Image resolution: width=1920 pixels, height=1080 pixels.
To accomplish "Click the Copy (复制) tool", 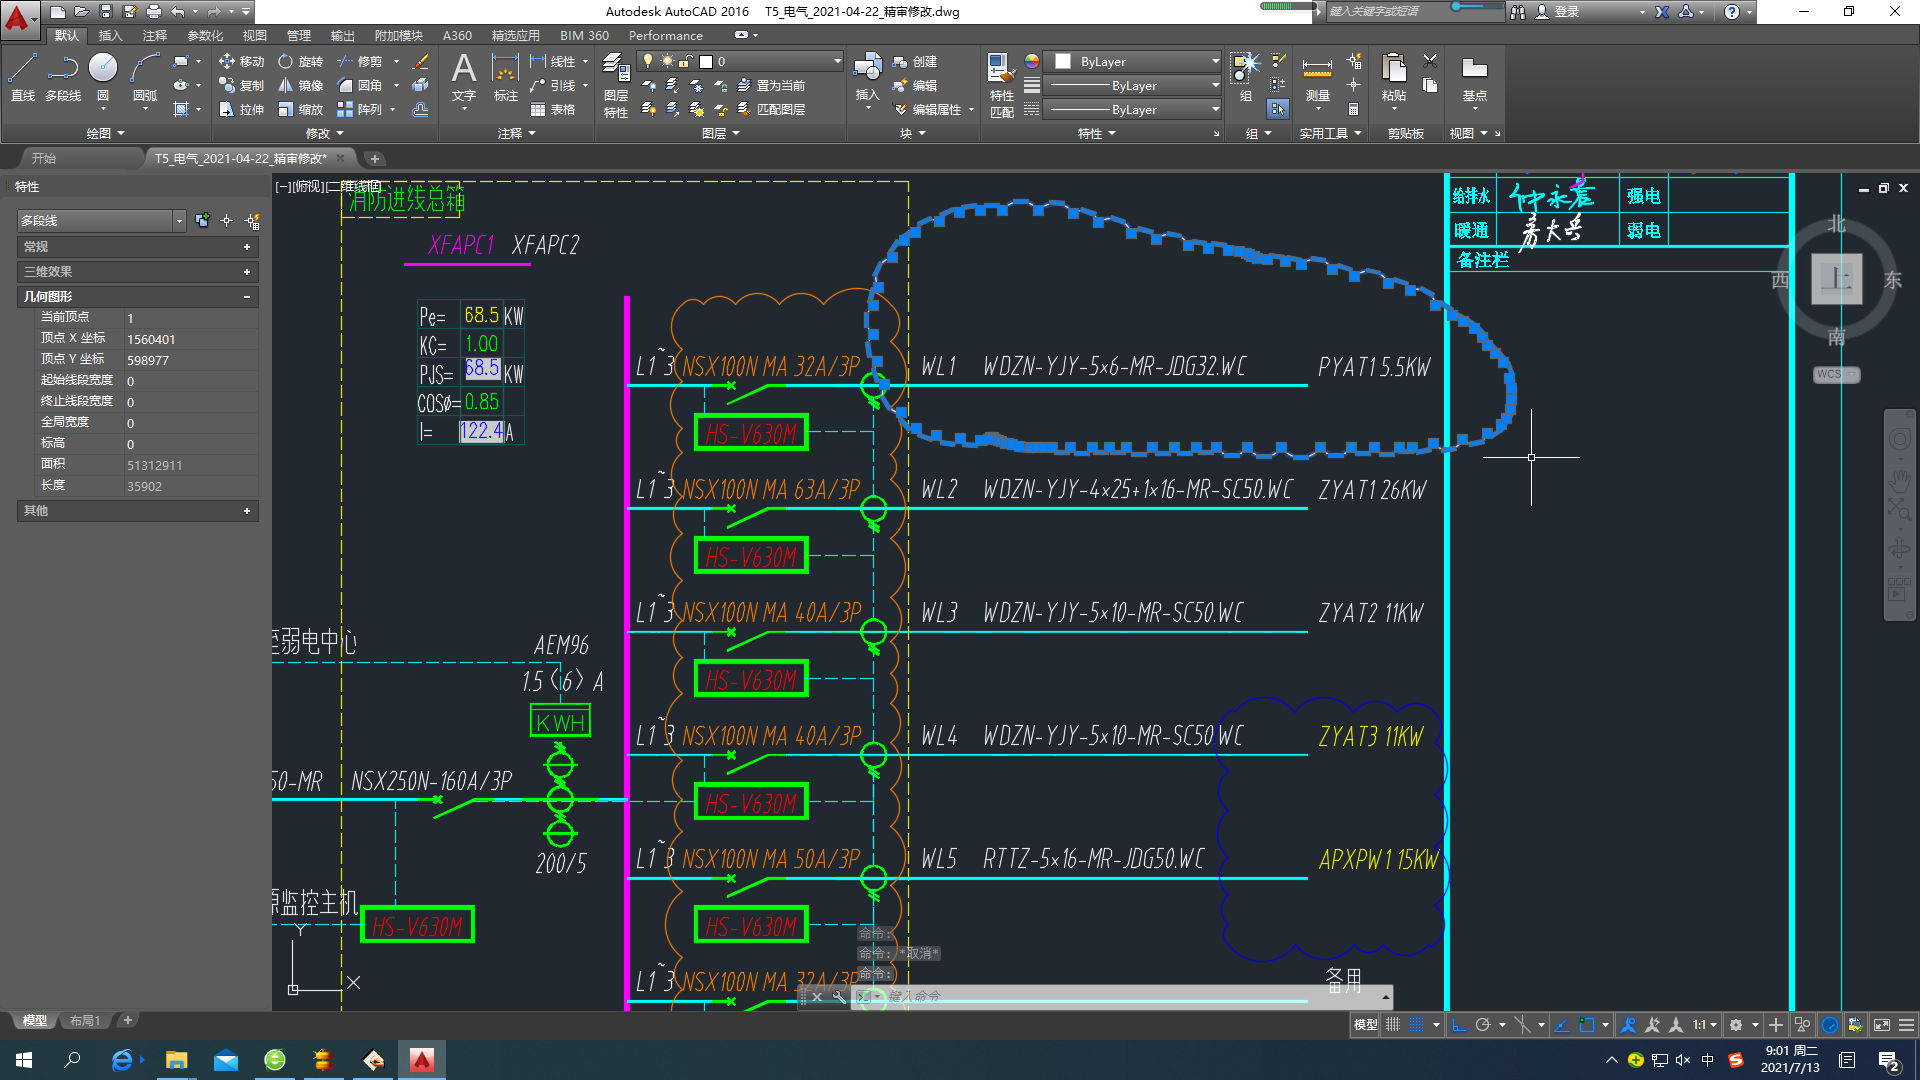I will coord(241,85).
